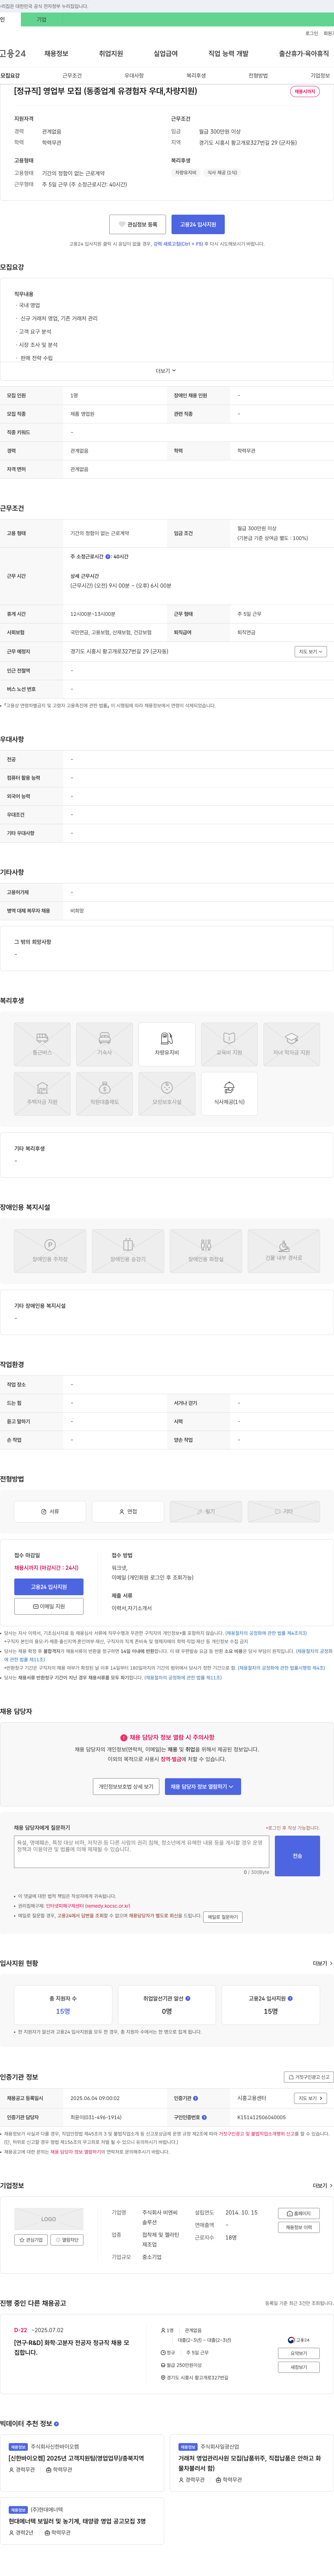Click the 채용정보 이력 button

pyautogui.click(x=298, y=2227)
